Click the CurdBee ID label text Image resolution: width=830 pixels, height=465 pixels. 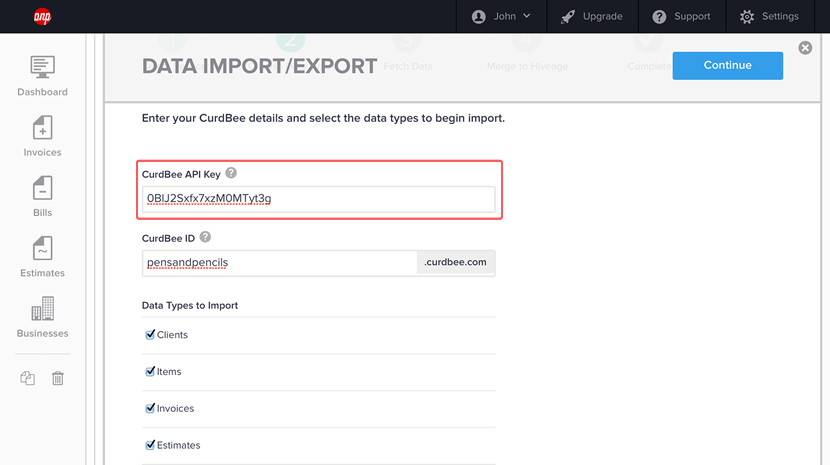point(168,238)
